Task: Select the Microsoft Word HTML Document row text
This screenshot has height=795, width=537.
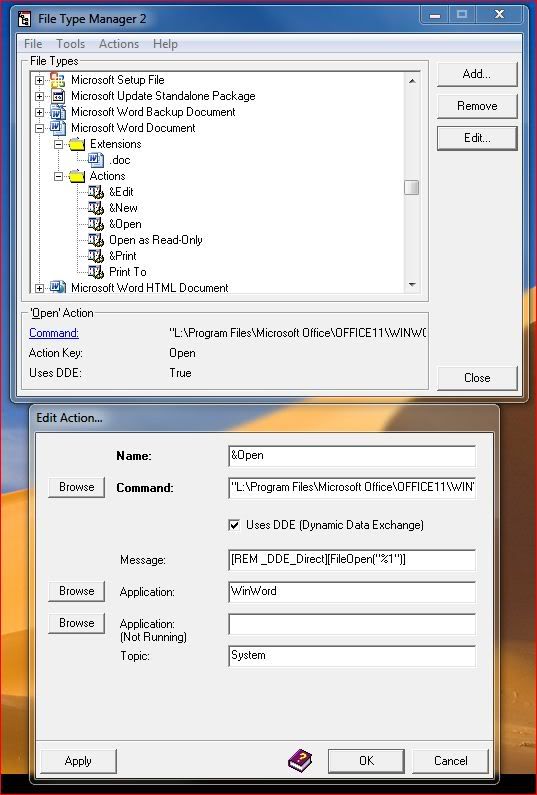Action: coord(150,288)
